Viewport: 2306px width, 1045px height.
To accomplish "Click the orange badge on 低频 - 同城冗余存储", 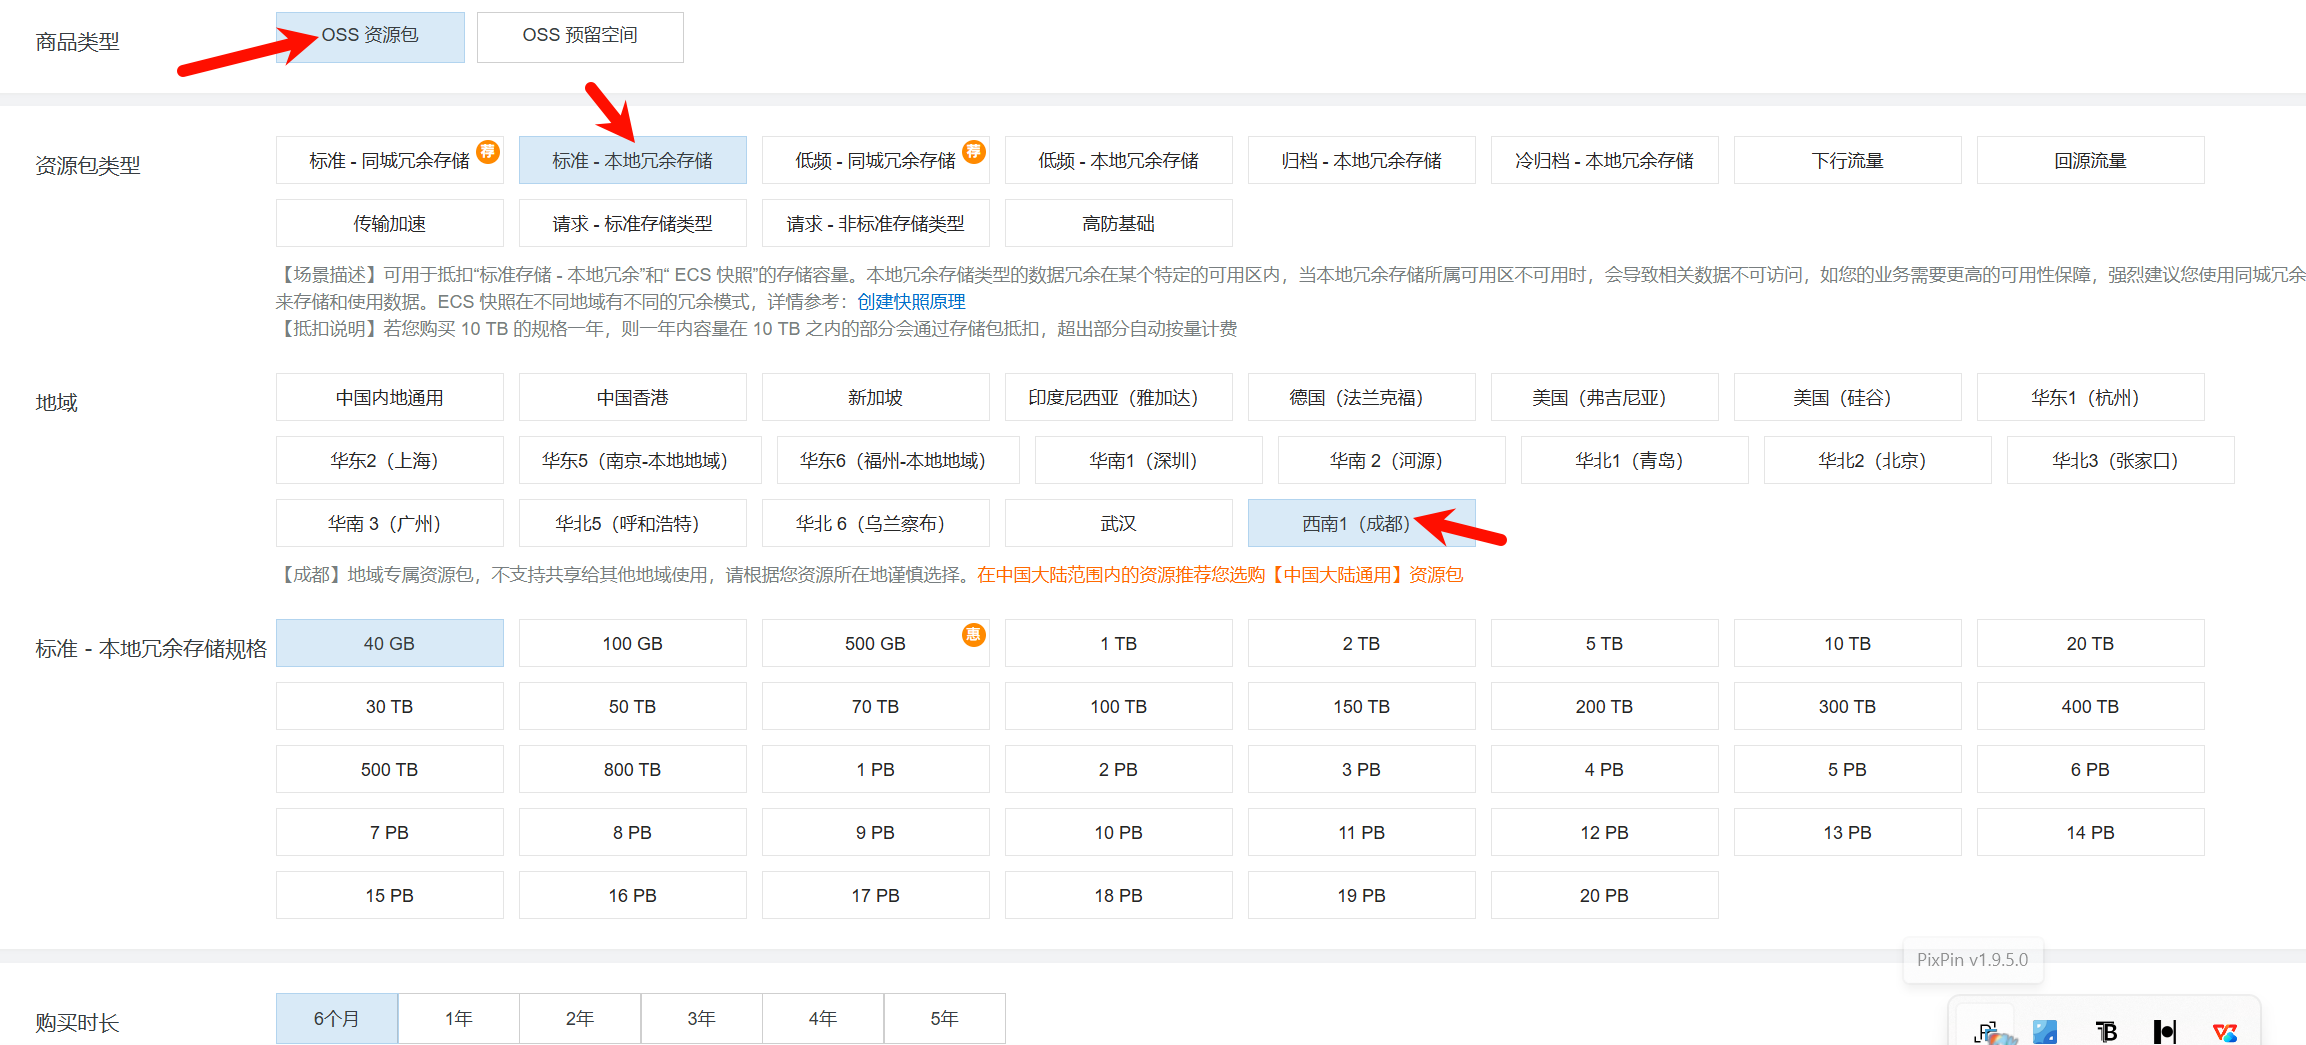I will point(974,151).
